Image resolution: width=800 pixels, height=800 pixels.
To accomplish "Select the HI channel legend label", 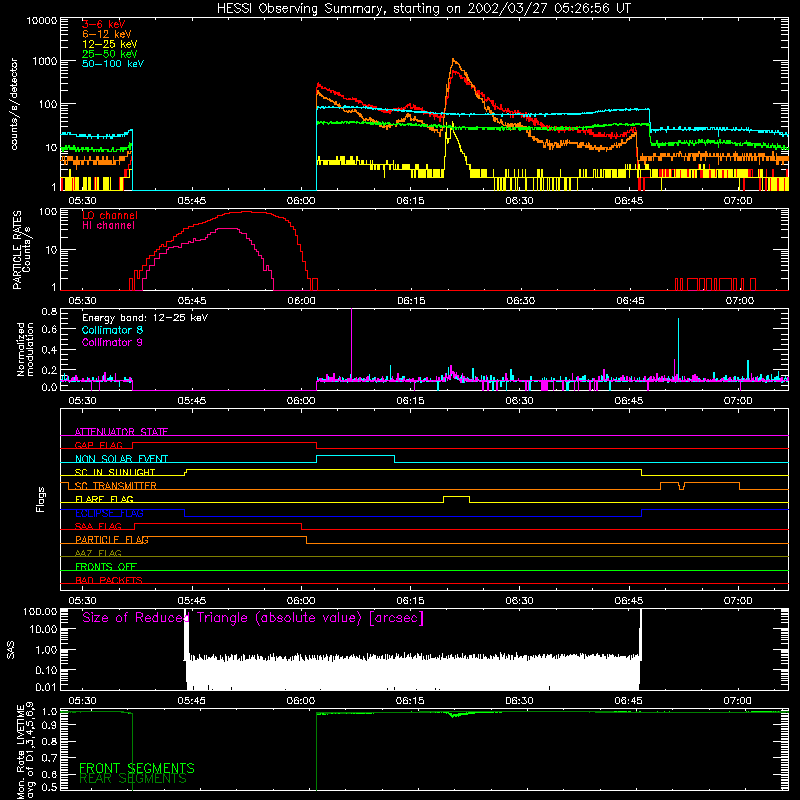I will click(108, 226).
